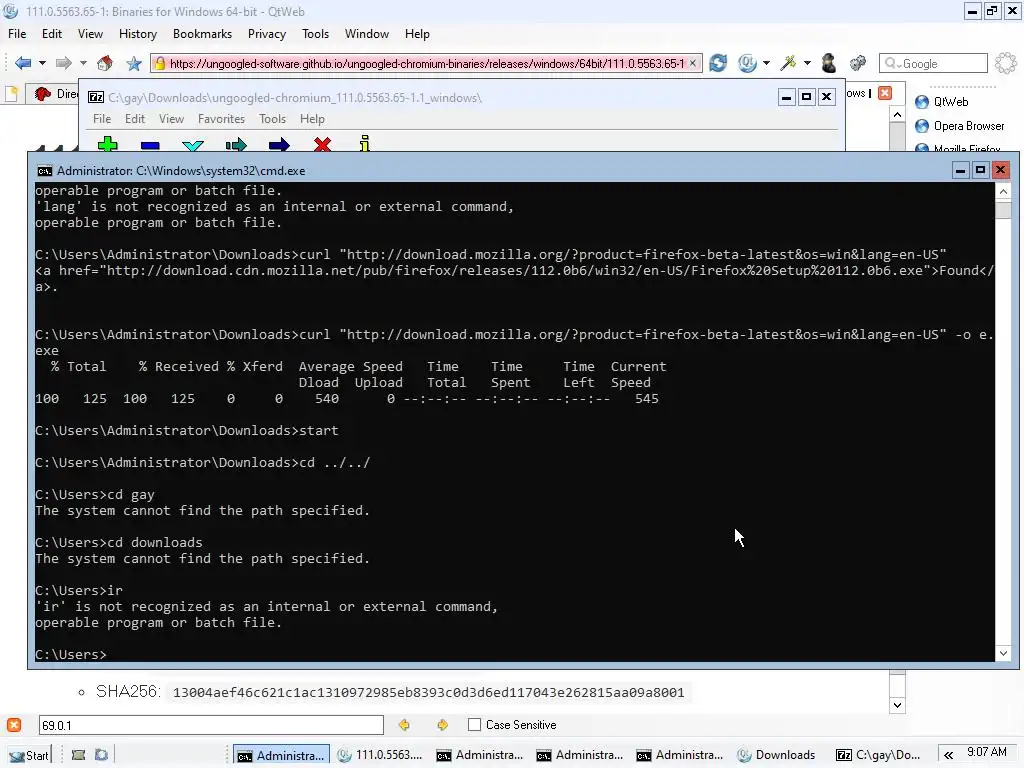Click the 9:07 AM taskbar clock
Viewport: 1024px width, 768px height.
point(987,752)
